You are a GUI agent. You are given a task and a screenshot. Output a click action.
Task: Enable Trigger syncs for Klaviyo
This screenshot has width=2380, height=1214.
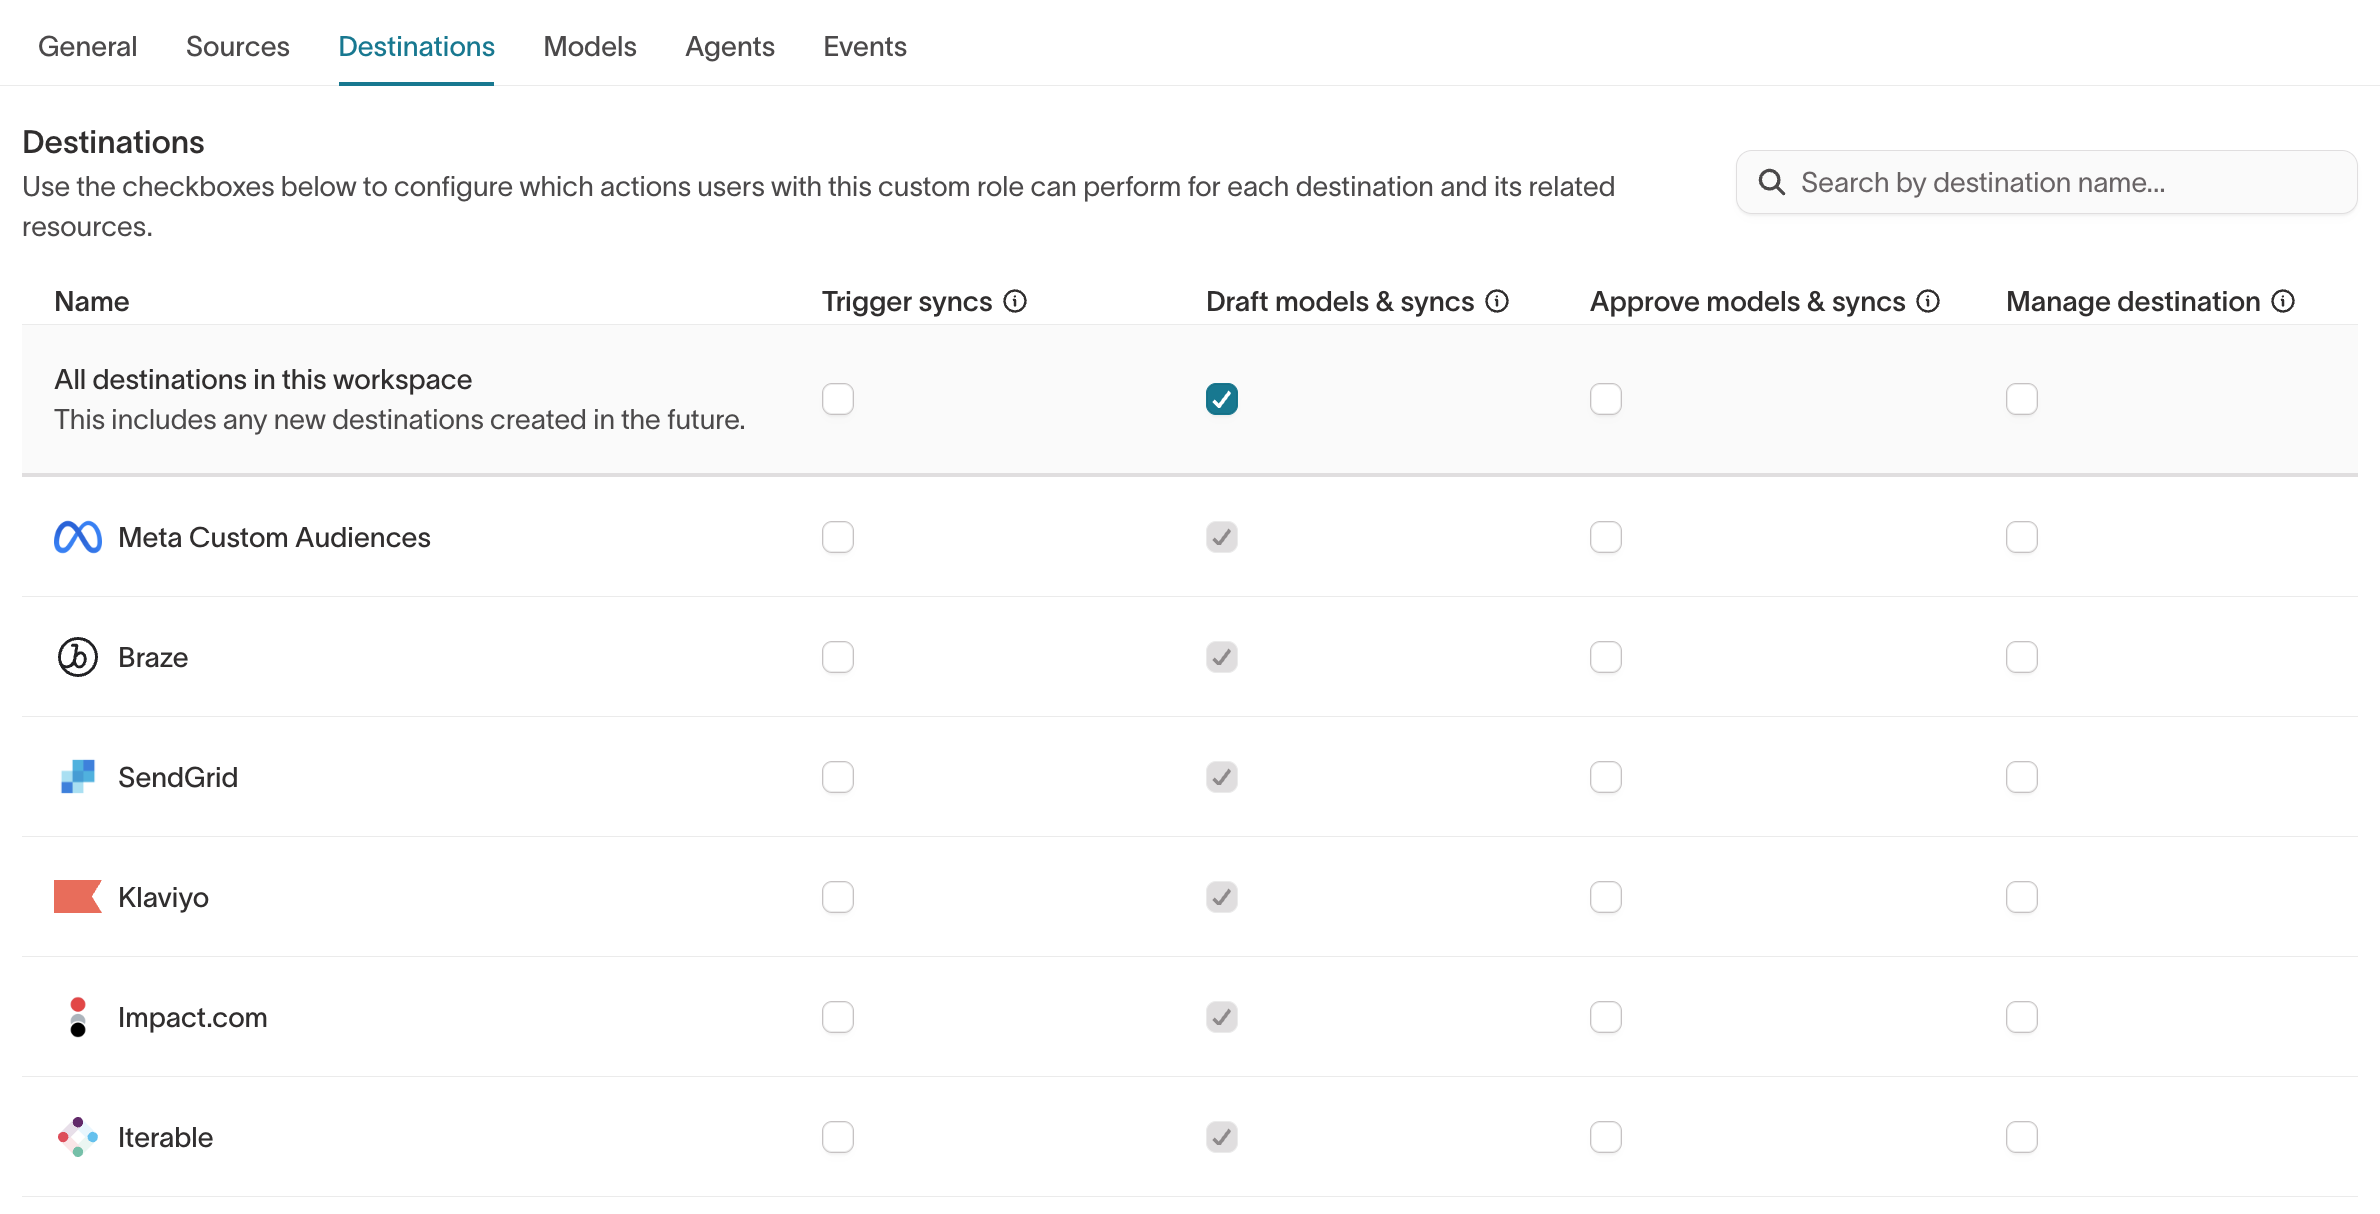coord(838,897)
